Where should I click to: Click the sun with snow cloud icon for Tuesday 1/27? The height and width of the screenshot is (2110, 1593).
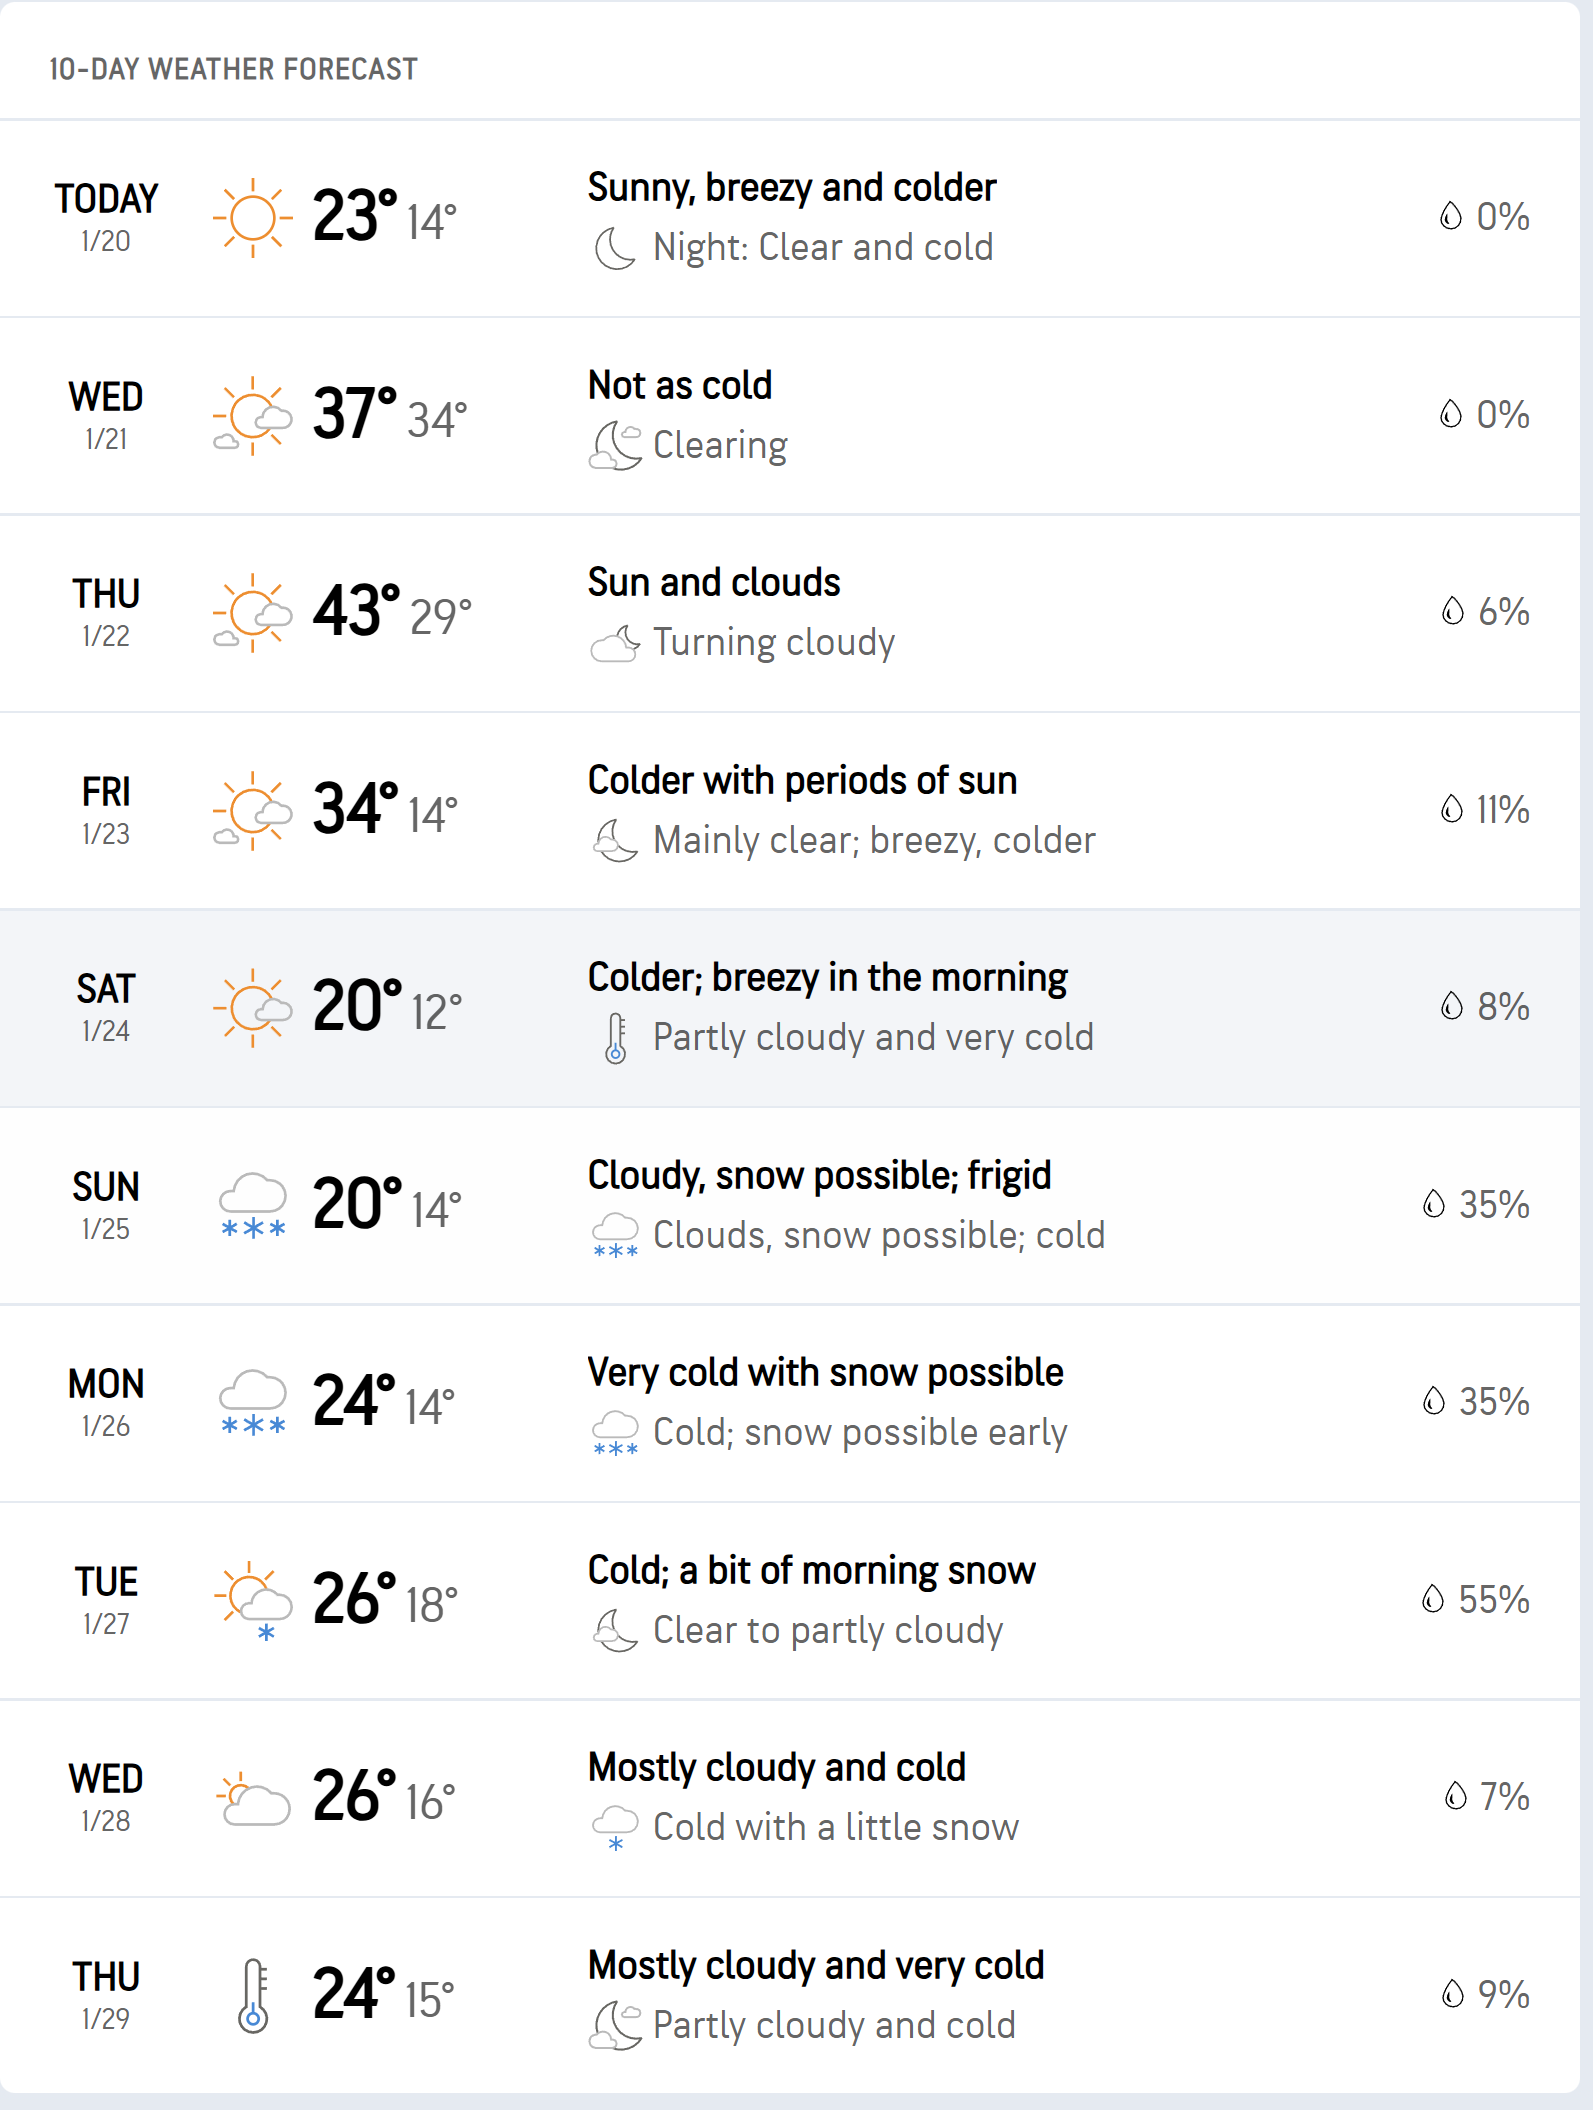click(253, 1600)
